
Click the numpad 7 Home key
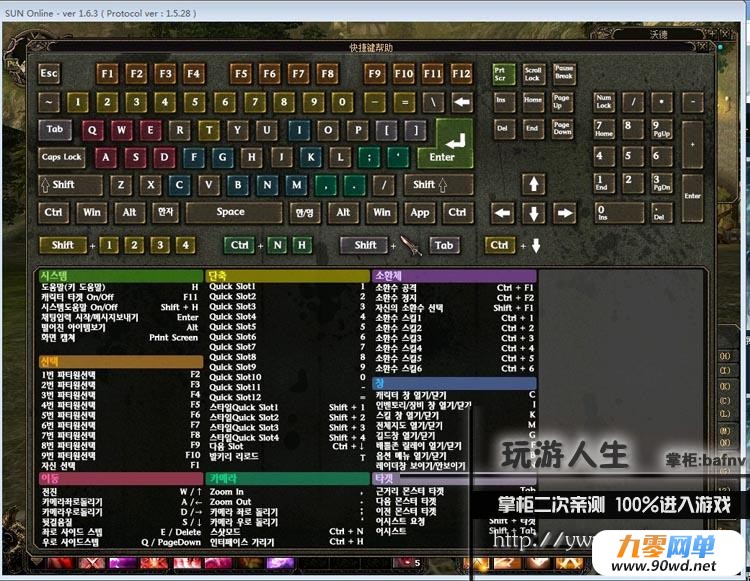pyautogui.click(x=604, y=130)
